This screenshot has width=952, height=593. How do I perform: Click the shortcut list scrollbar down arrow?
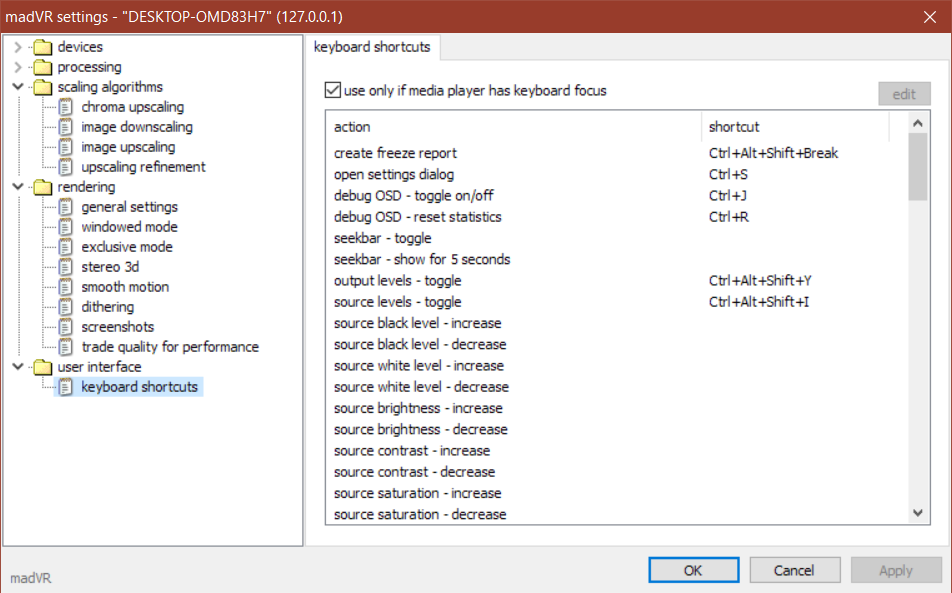click(x=918, y=513)
